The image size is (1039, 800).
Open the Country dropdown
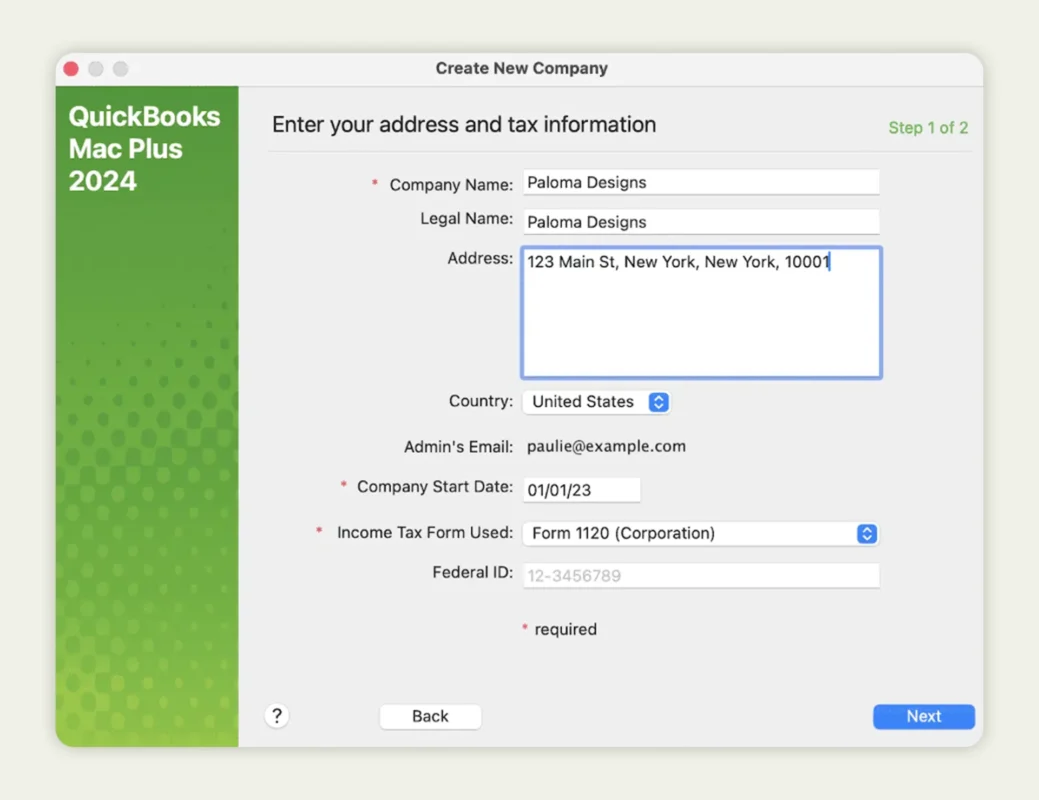click(x=597, y=402)
